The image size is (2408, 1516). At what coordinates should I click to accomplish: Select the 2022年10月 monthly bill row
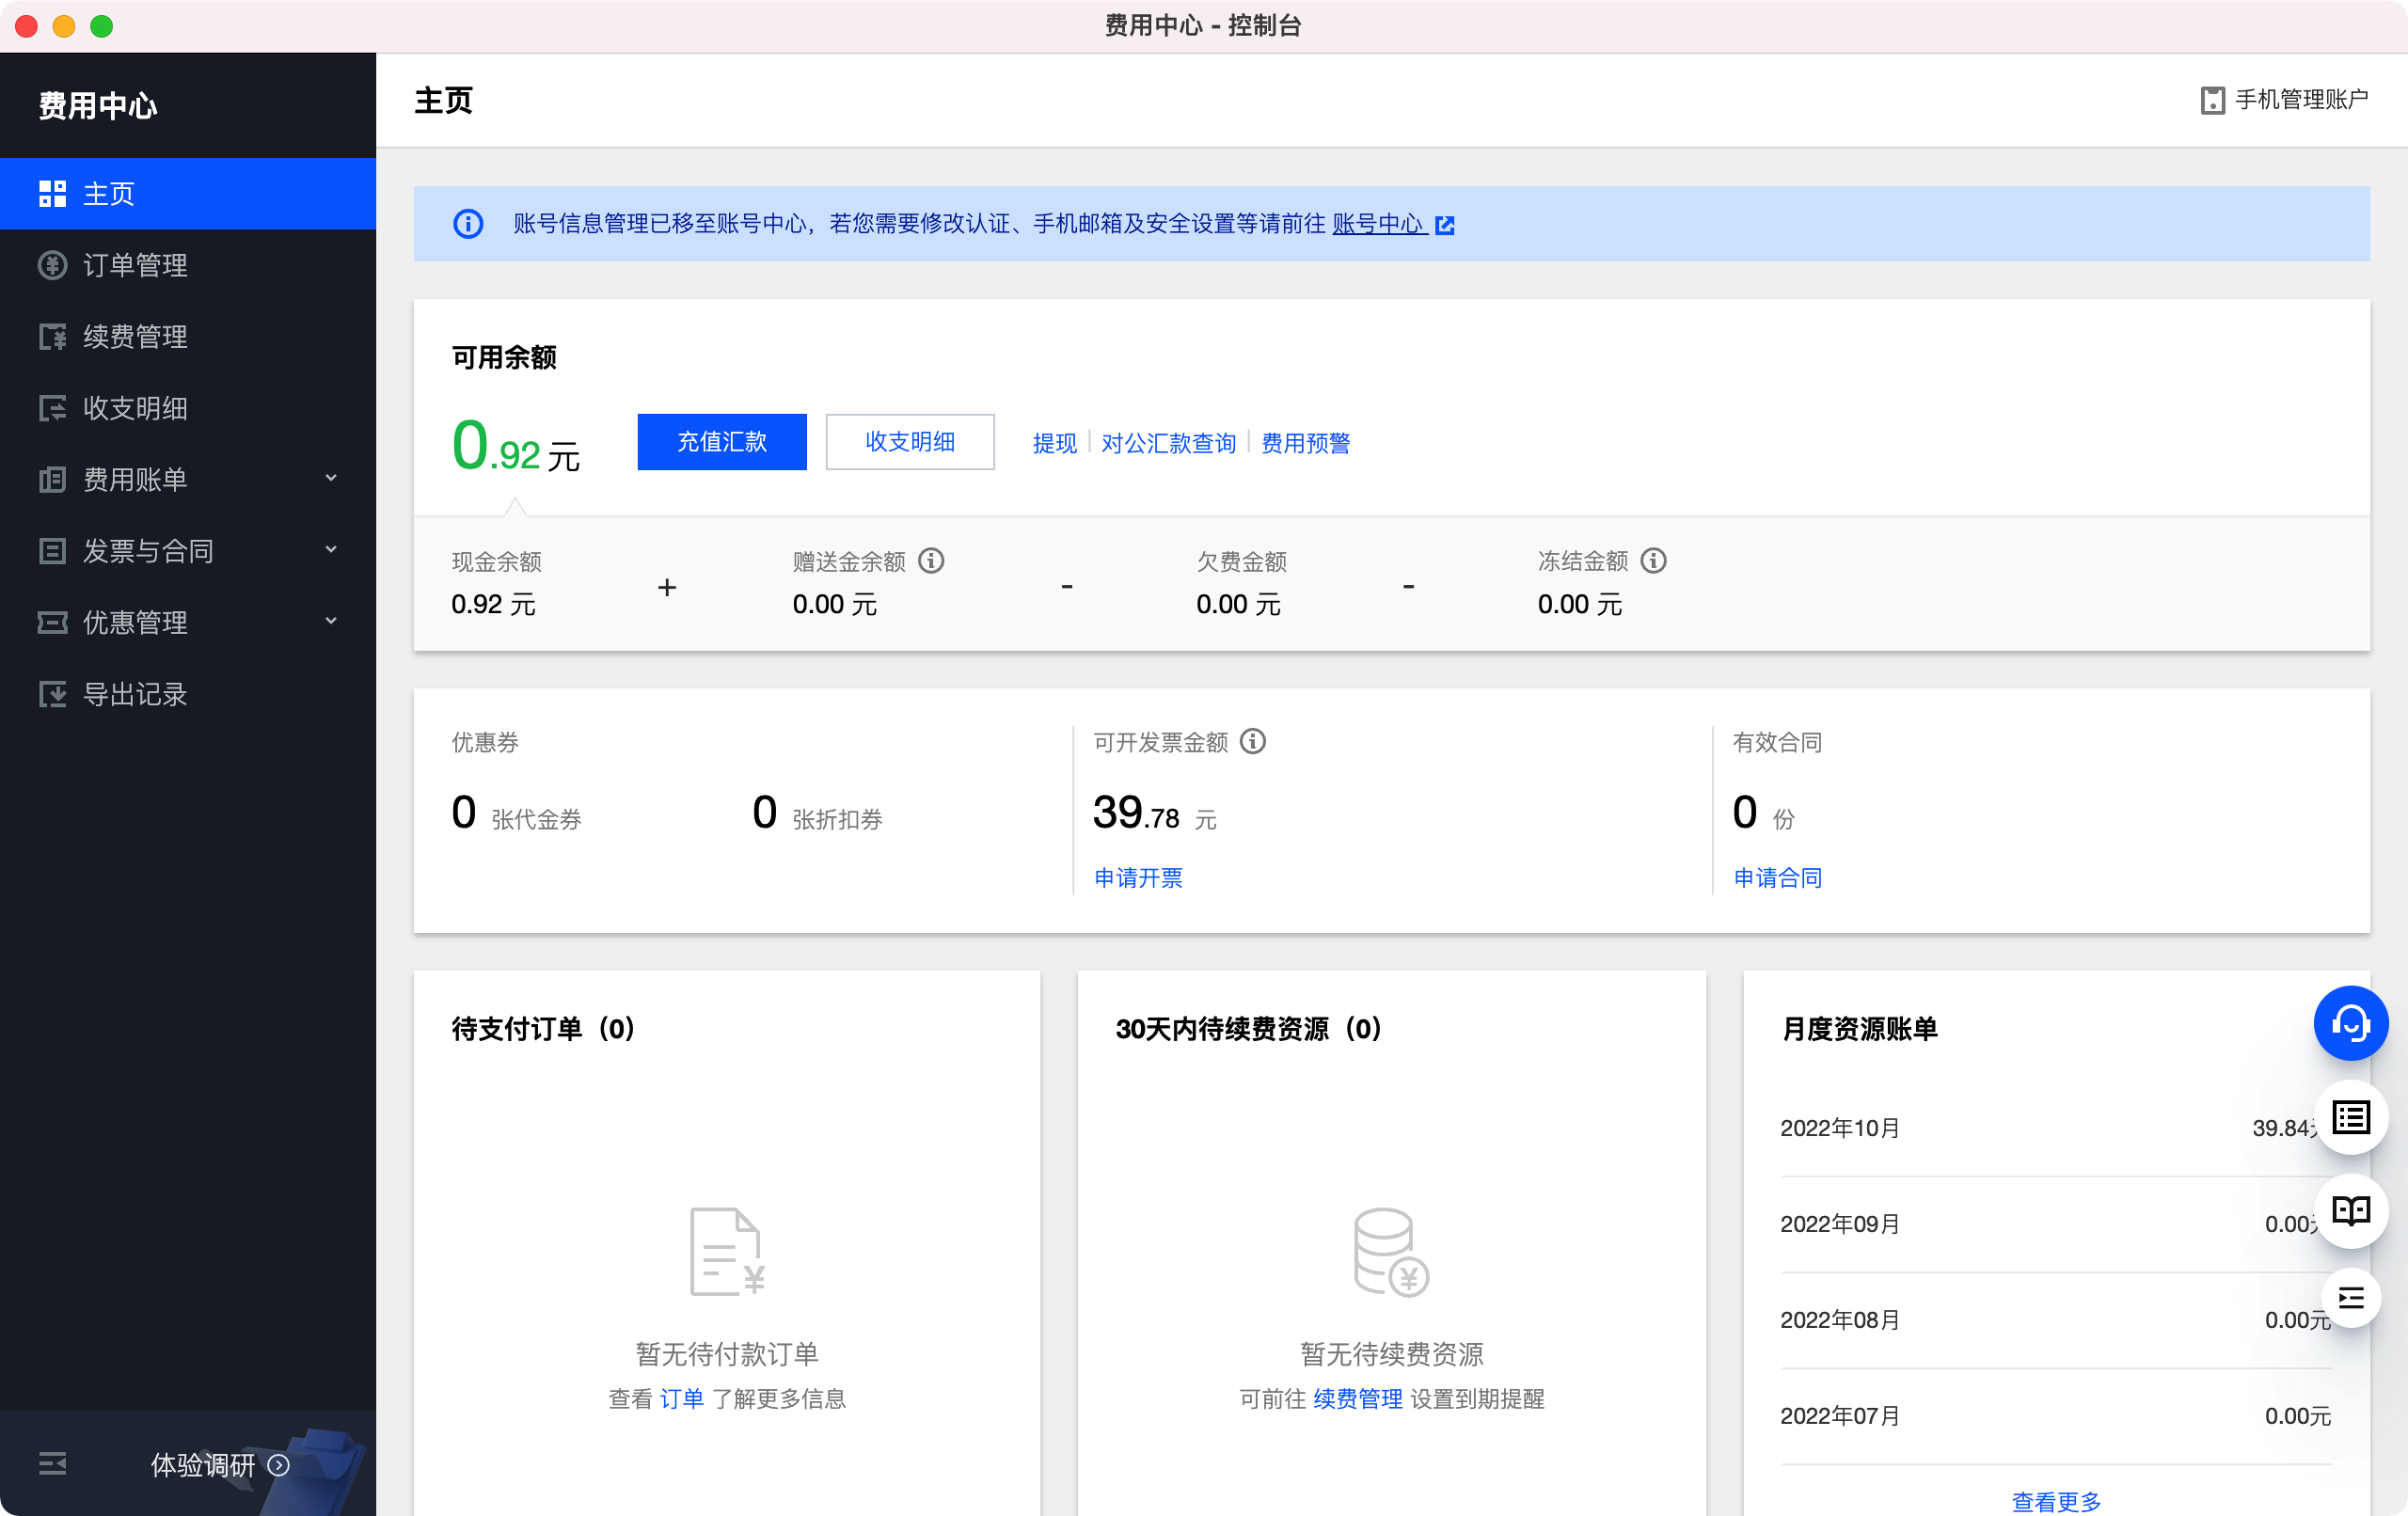1840,1128
